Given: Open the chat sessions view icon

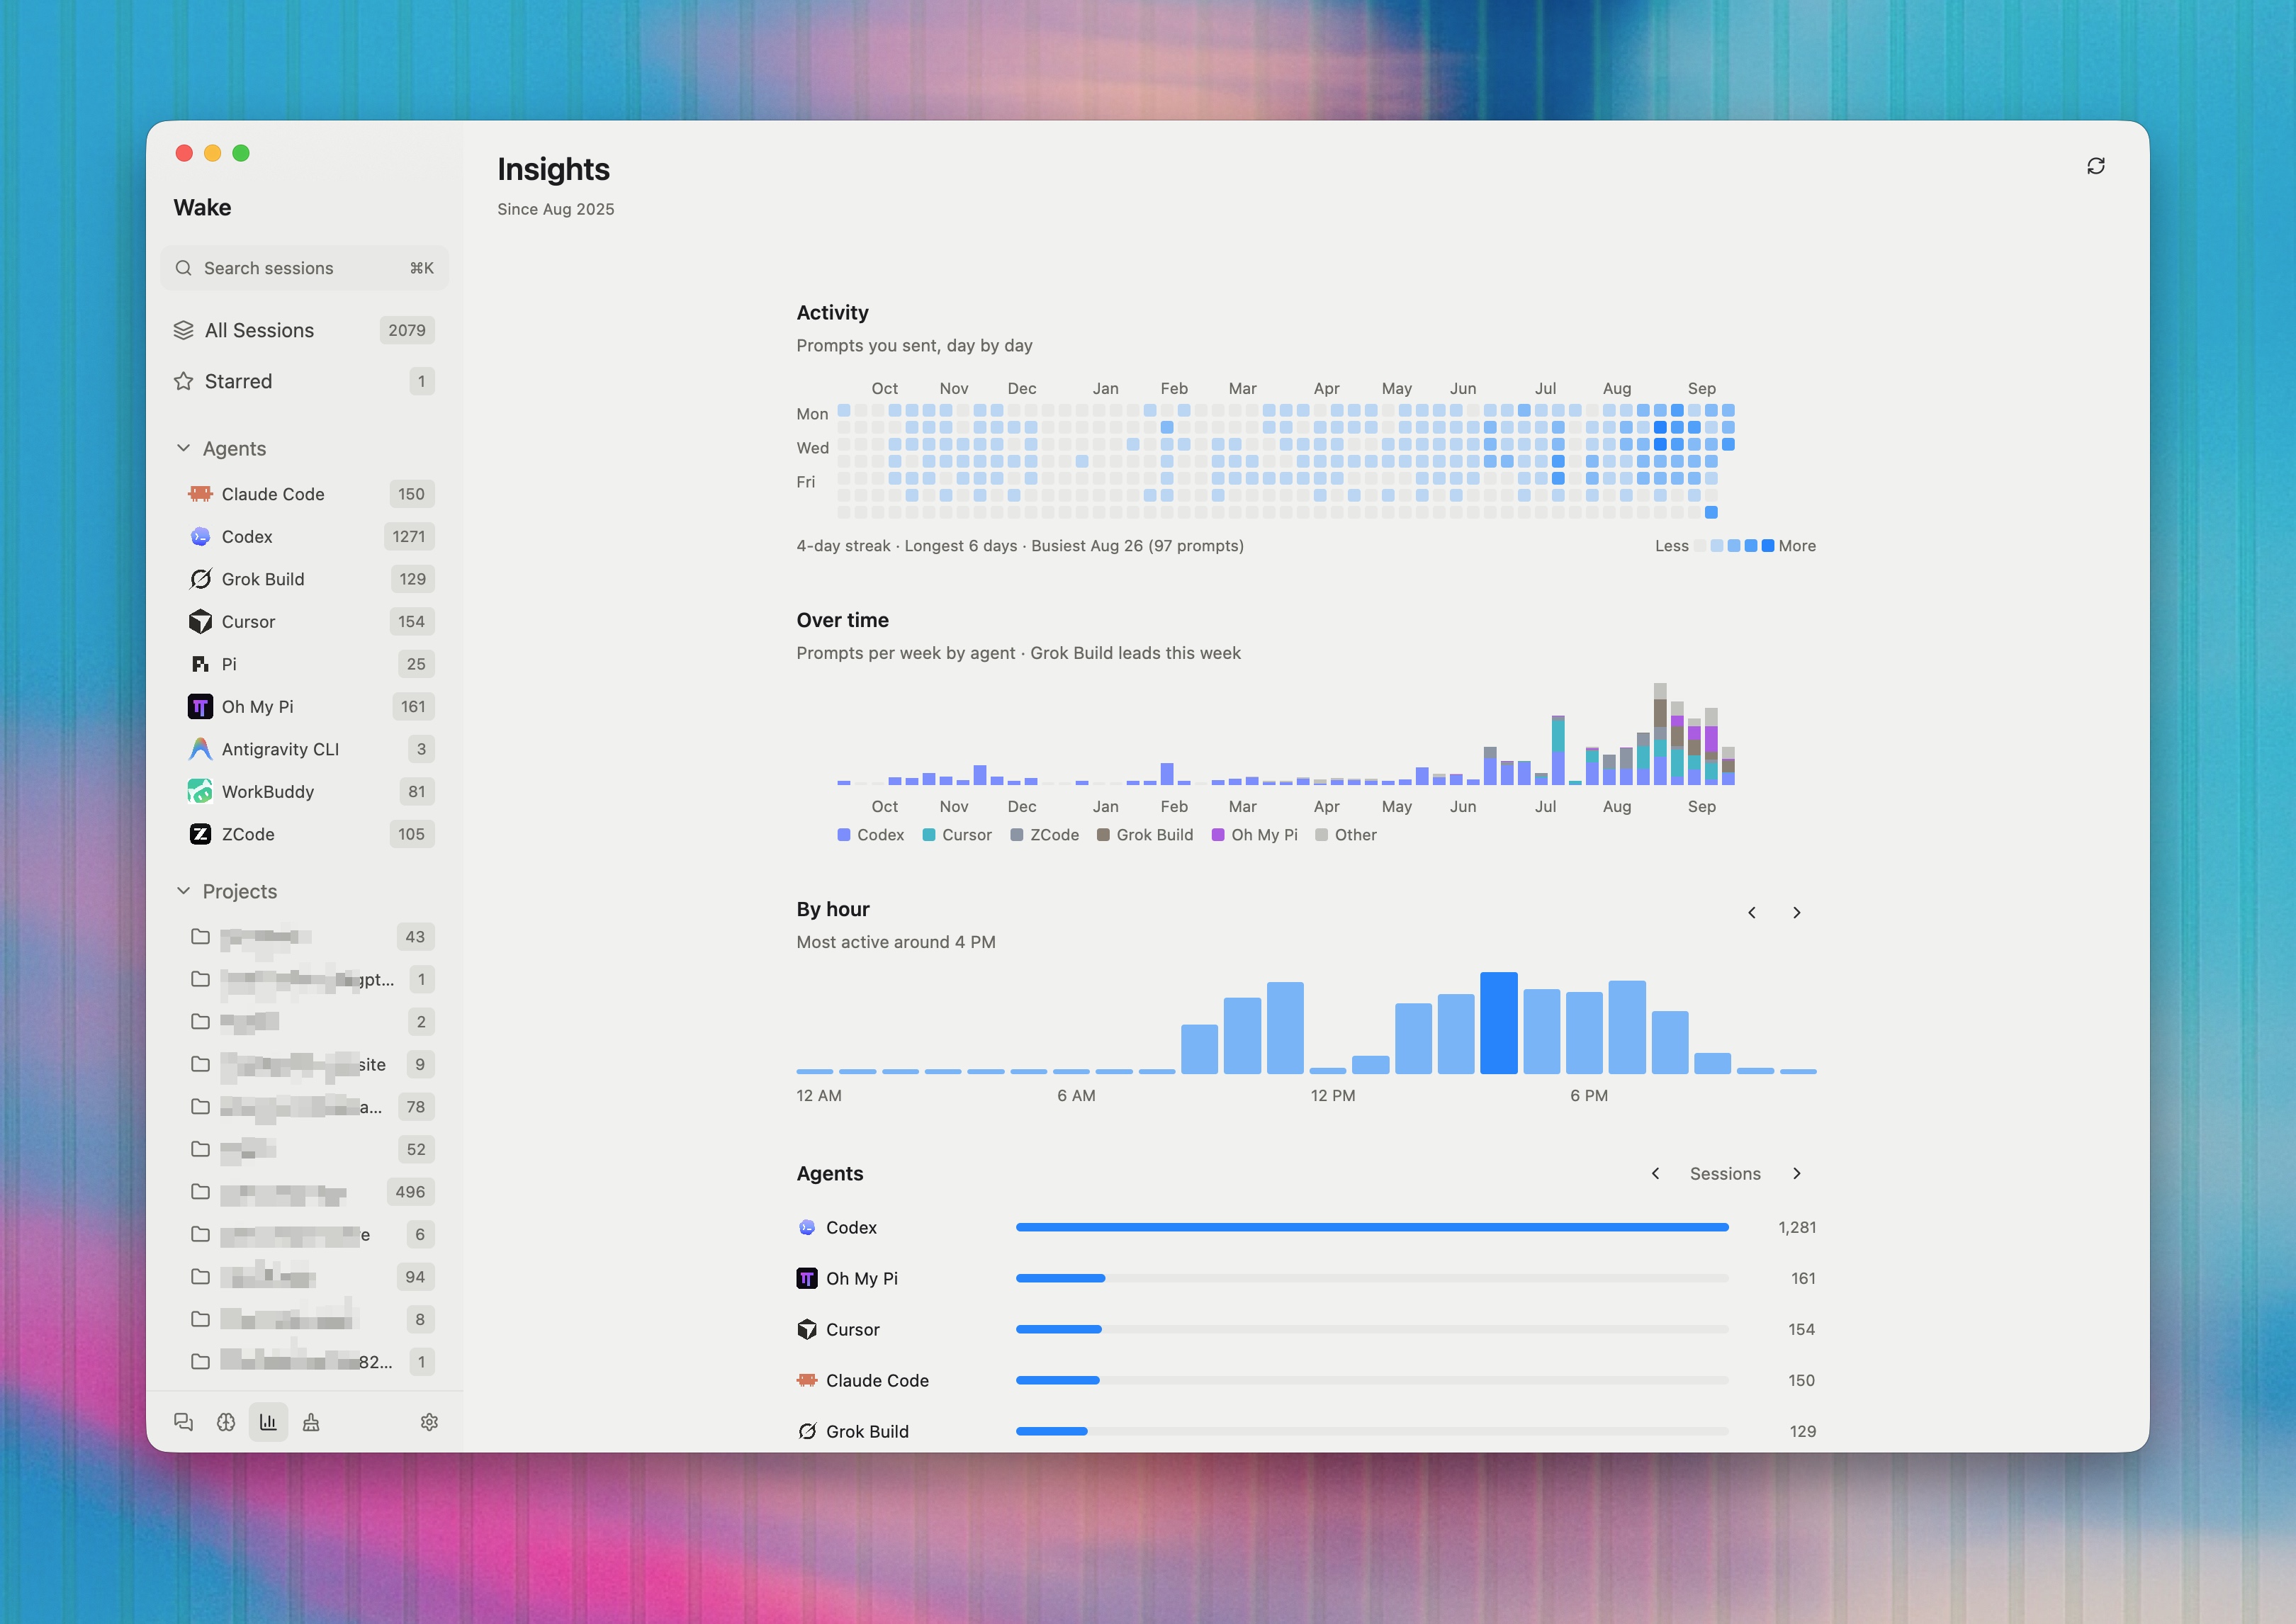Looking at the screenshot, I should pos(183,1421).
